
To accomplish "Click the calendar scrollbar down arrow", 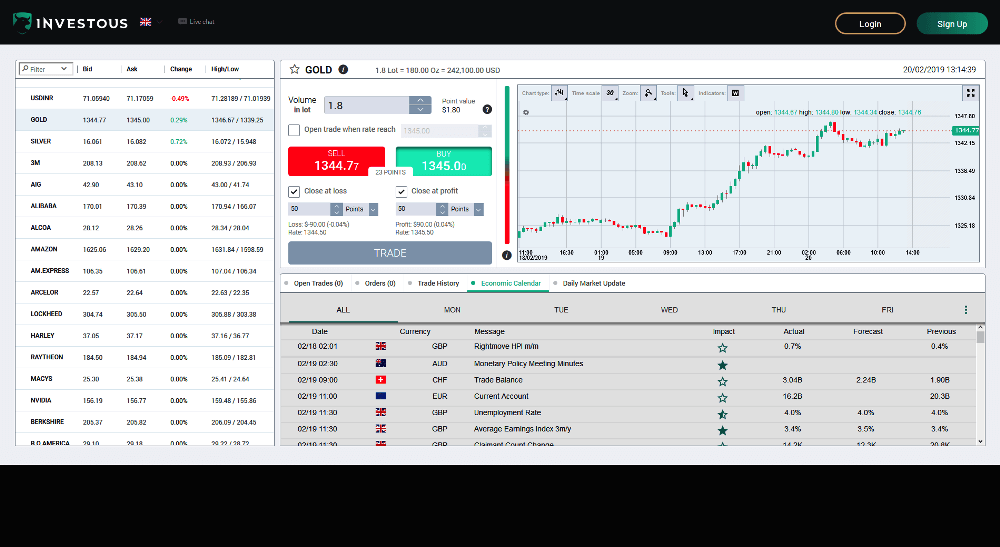I will click(980, 441).
